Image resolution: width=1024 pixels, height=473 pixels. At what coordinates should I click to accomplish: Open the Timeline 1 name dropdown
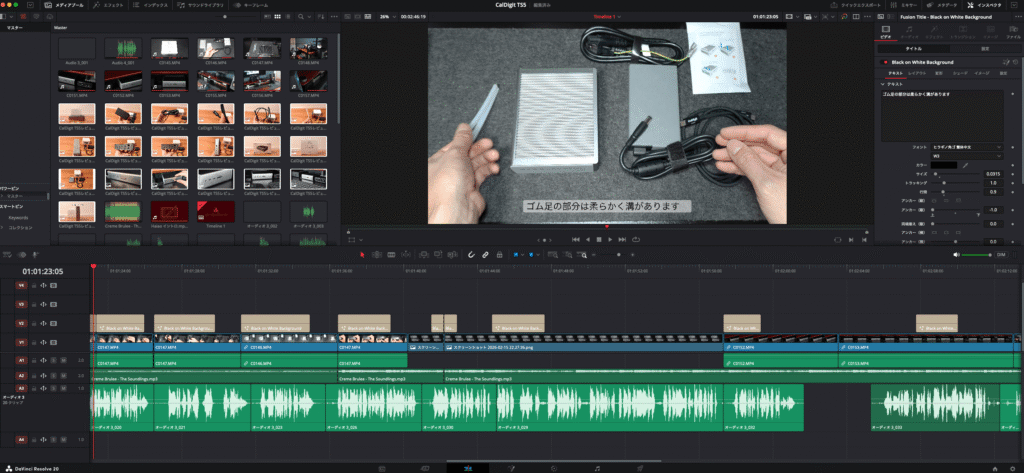[x=601, y=16]
